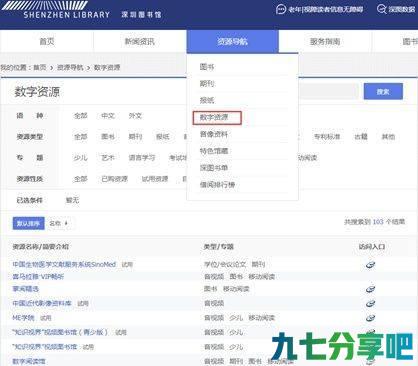Go to 首页 in the breadcrumb
This screenshot has height=366, width=418.
[40, 67]
